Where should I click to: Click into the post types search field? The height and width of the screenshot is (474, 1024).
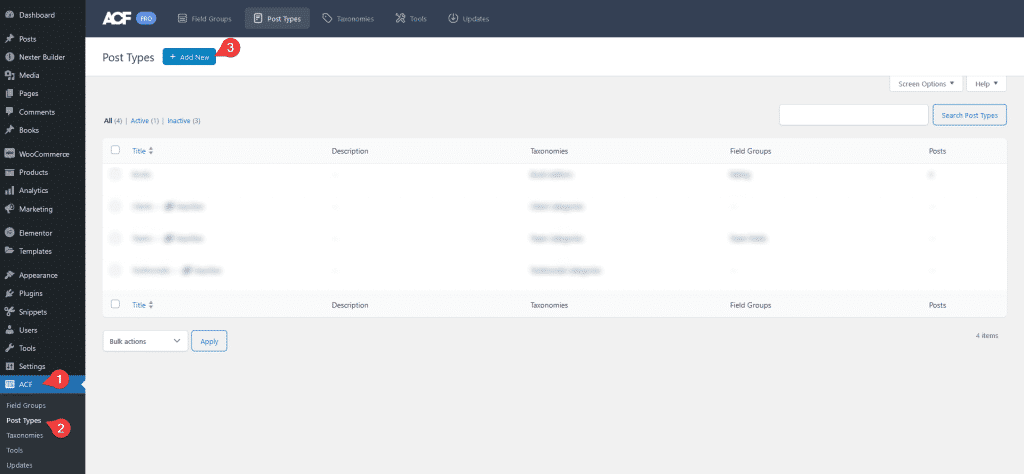(x=853, y=115)
